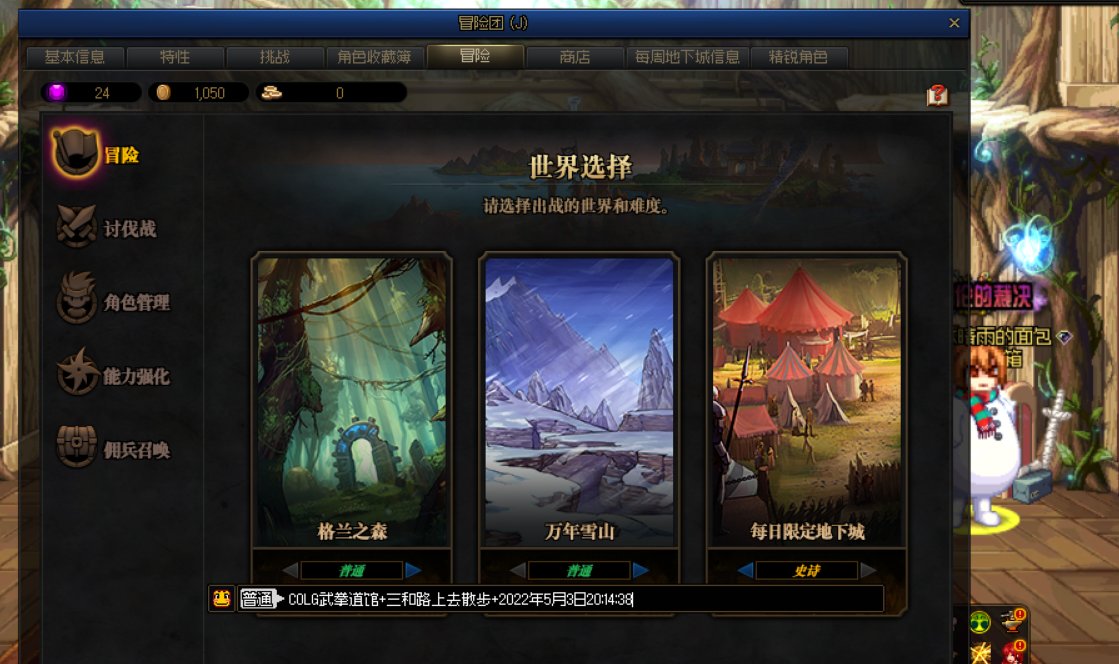The height and width of the screenshot is (664, 1119).
Task: Select the 格兰之森 world card
Action: [352, 401]
